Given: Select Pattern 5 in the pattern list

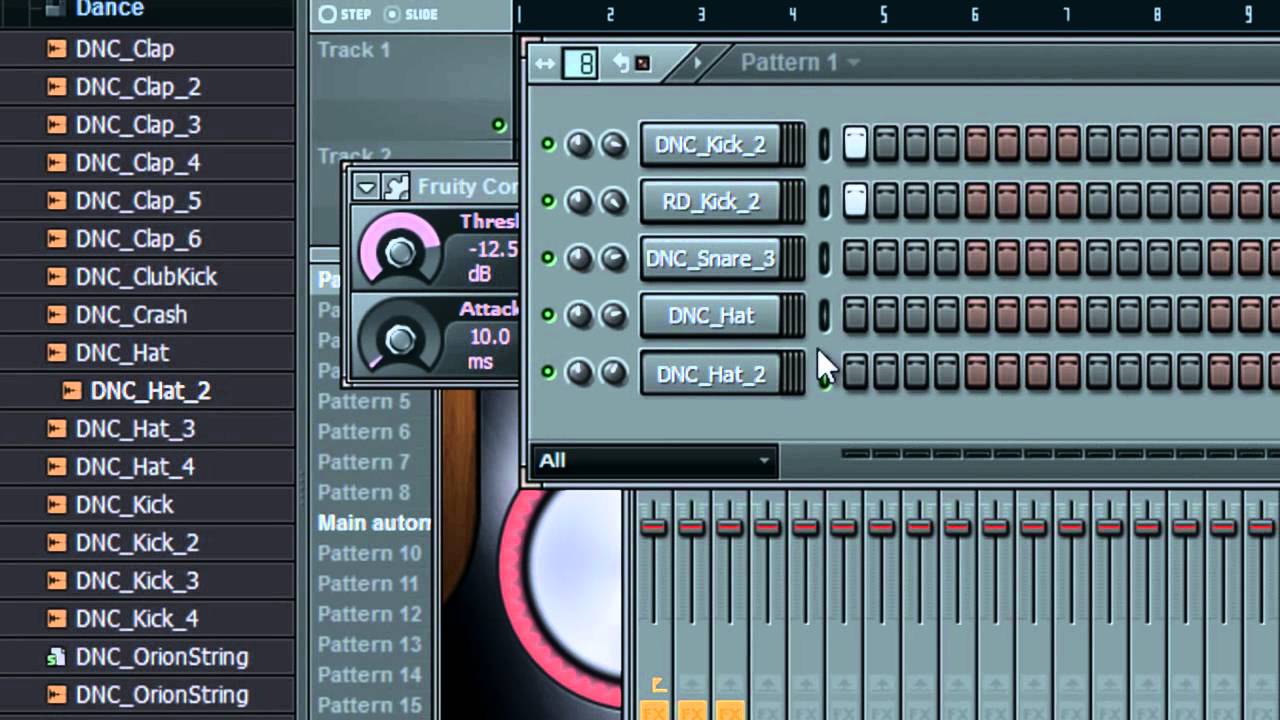Looking at the screenshot, I should (364, 401).
